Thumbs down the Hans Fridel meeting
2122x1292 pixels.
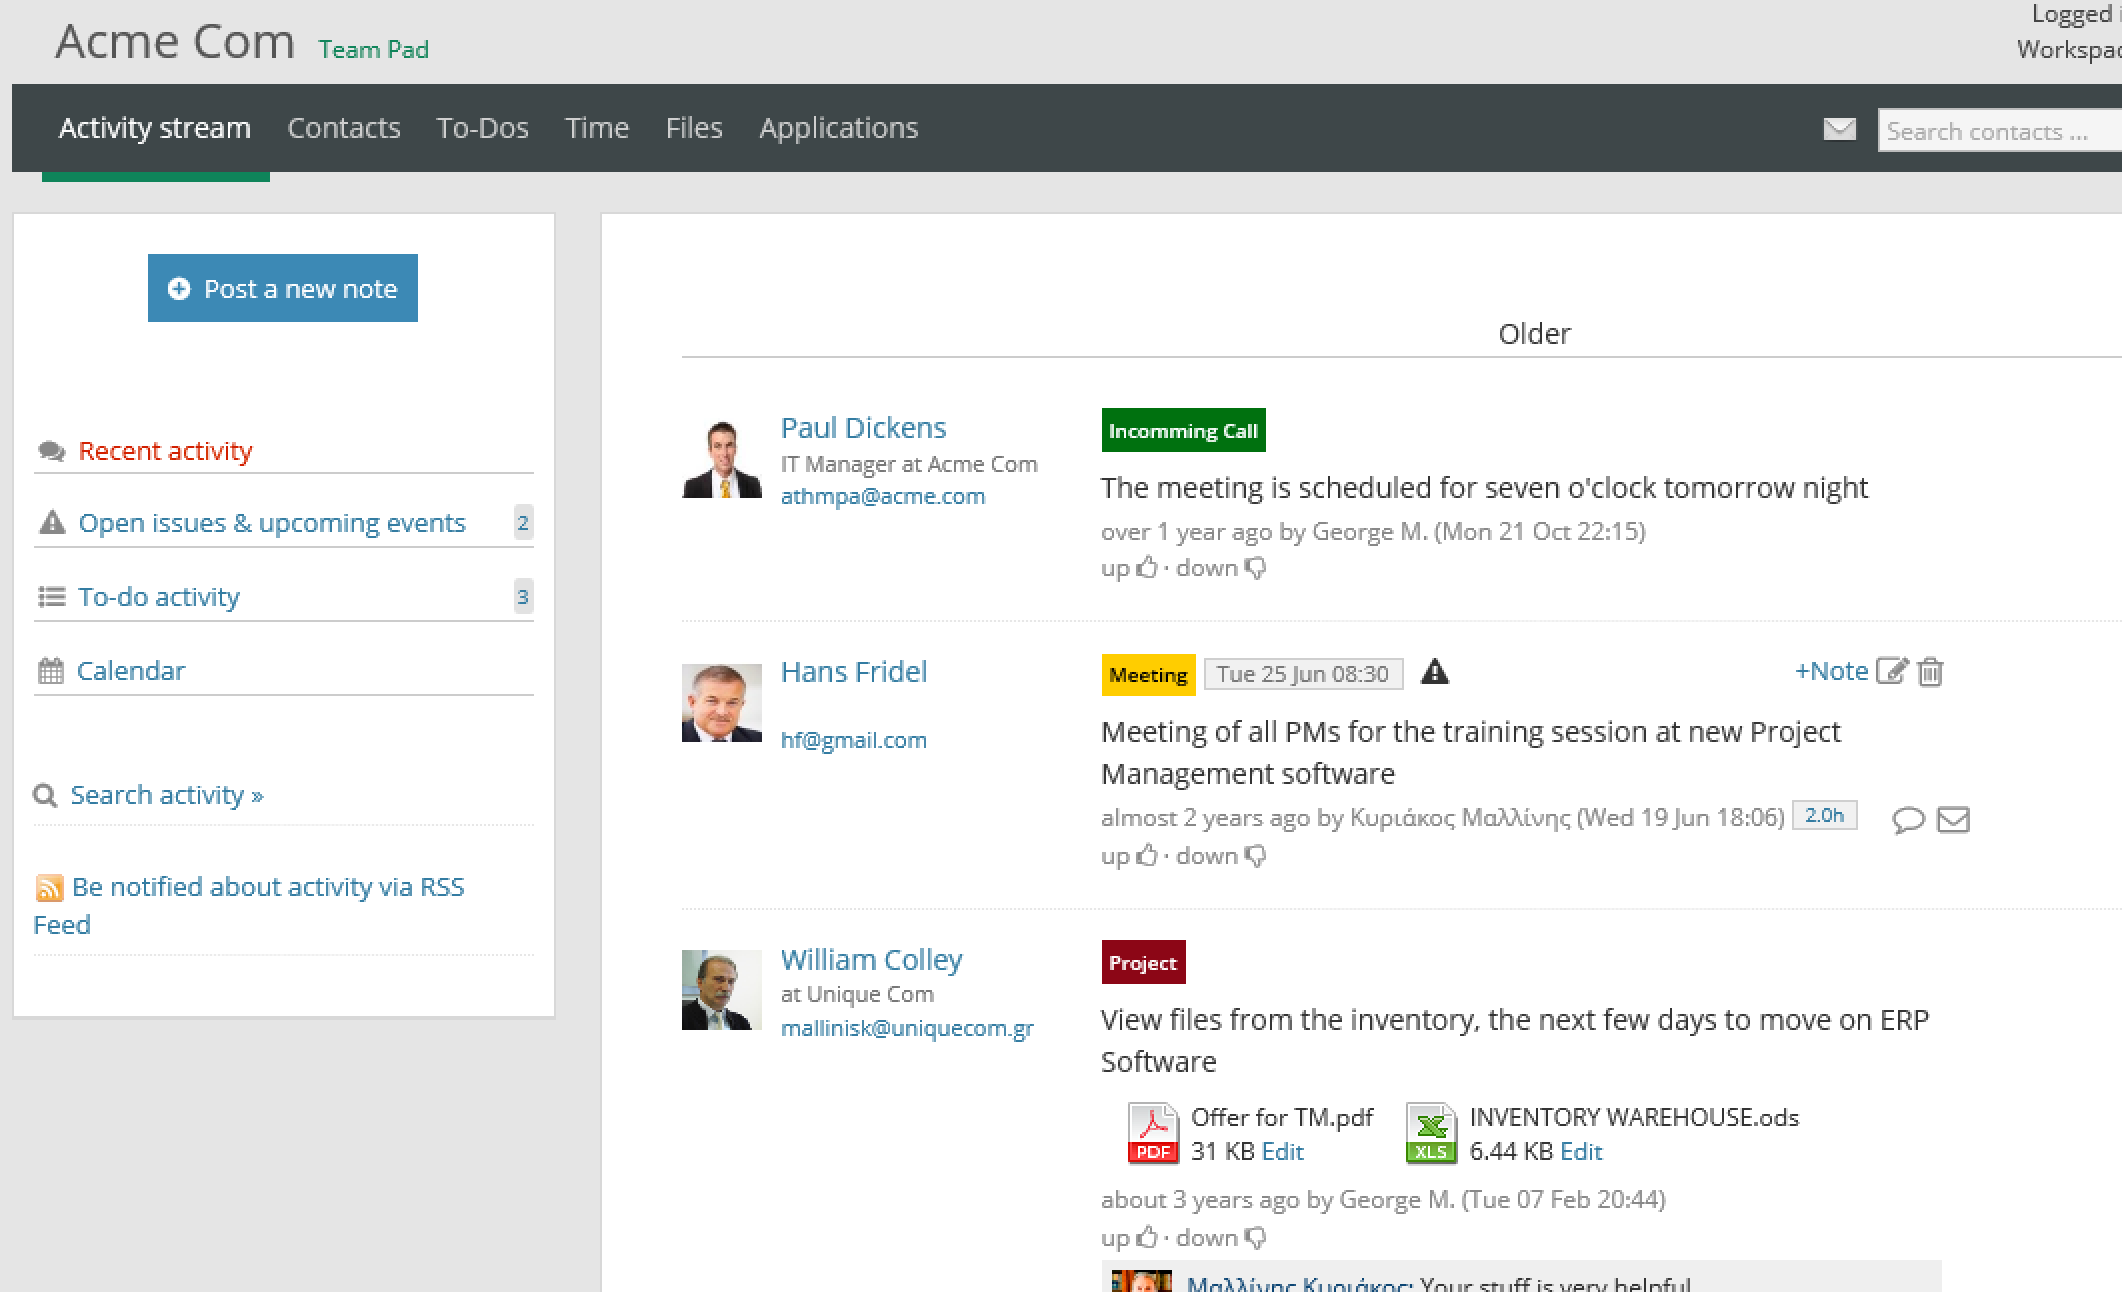coord(1256,856)
